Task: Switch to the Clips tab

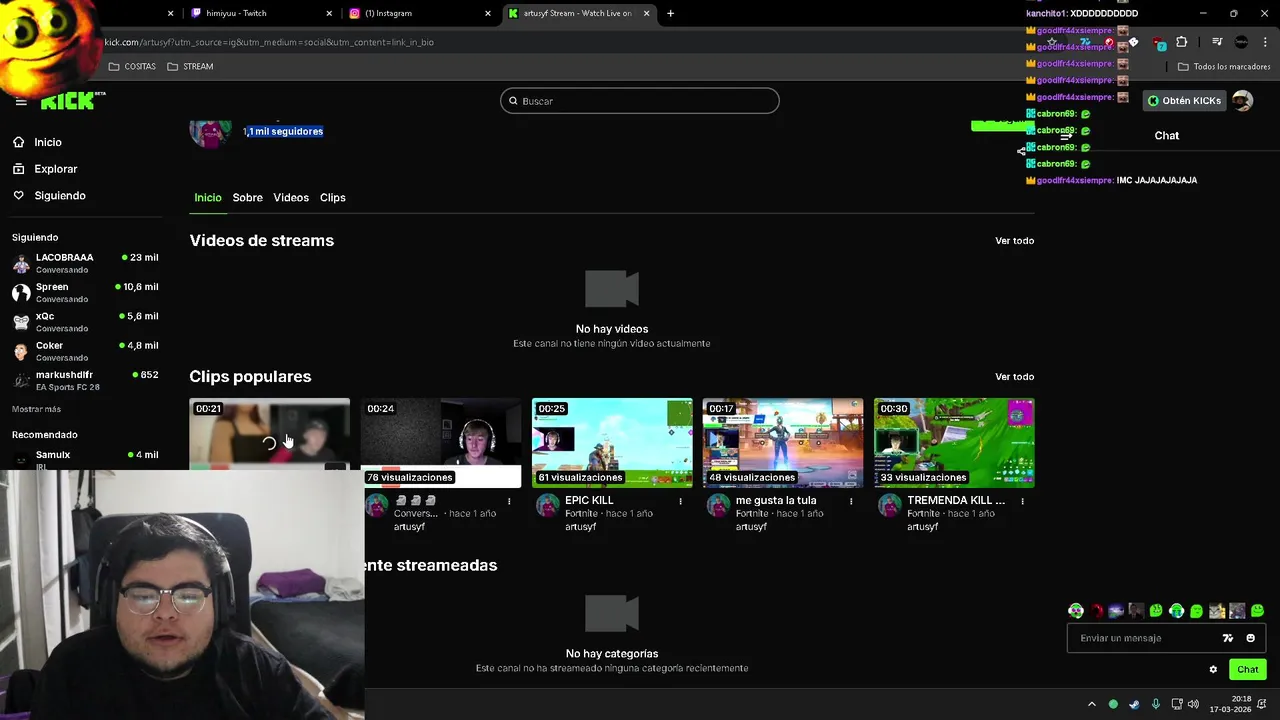Action: click(x=333, y=198)
